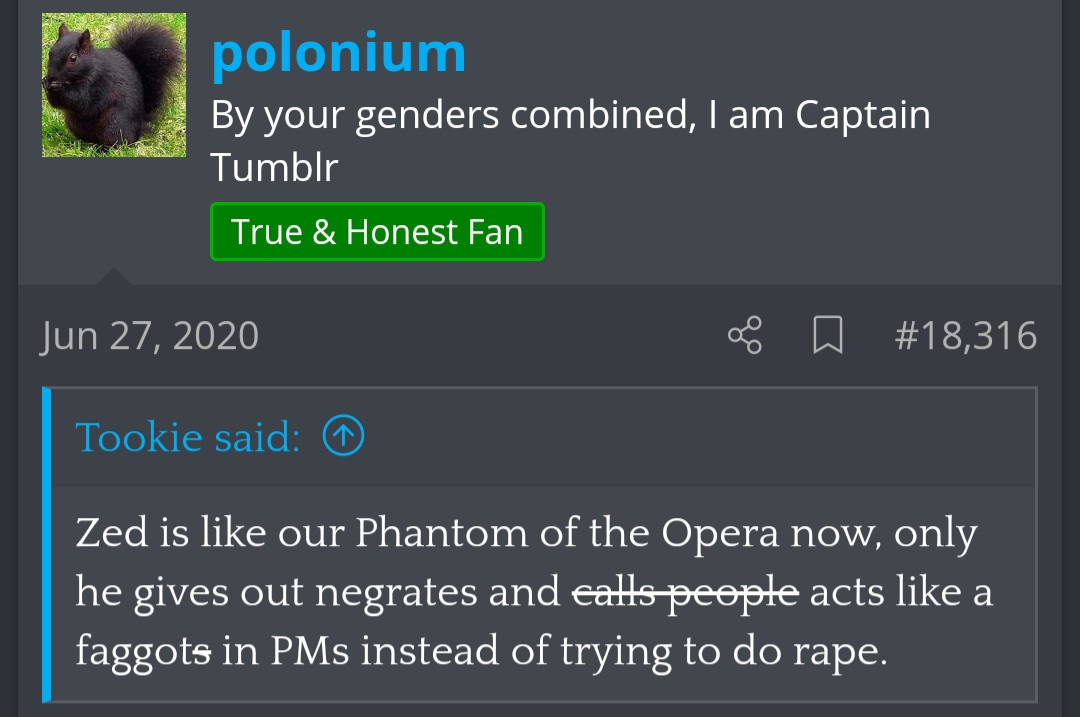The image size is (1080, 717).
Task: Click "Phantom of the Opera" in the quote
Action: [x=567, y=533]
